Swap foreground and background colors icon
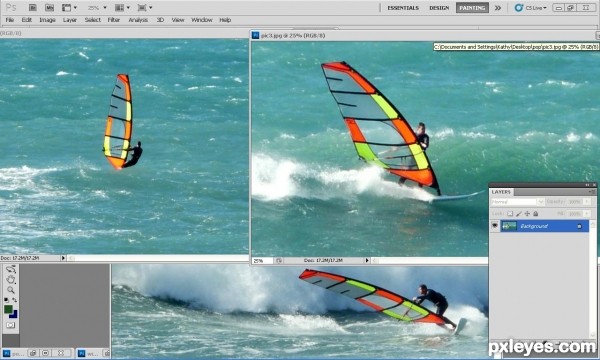Screen dimensions: 600x360 click(15, 300)
